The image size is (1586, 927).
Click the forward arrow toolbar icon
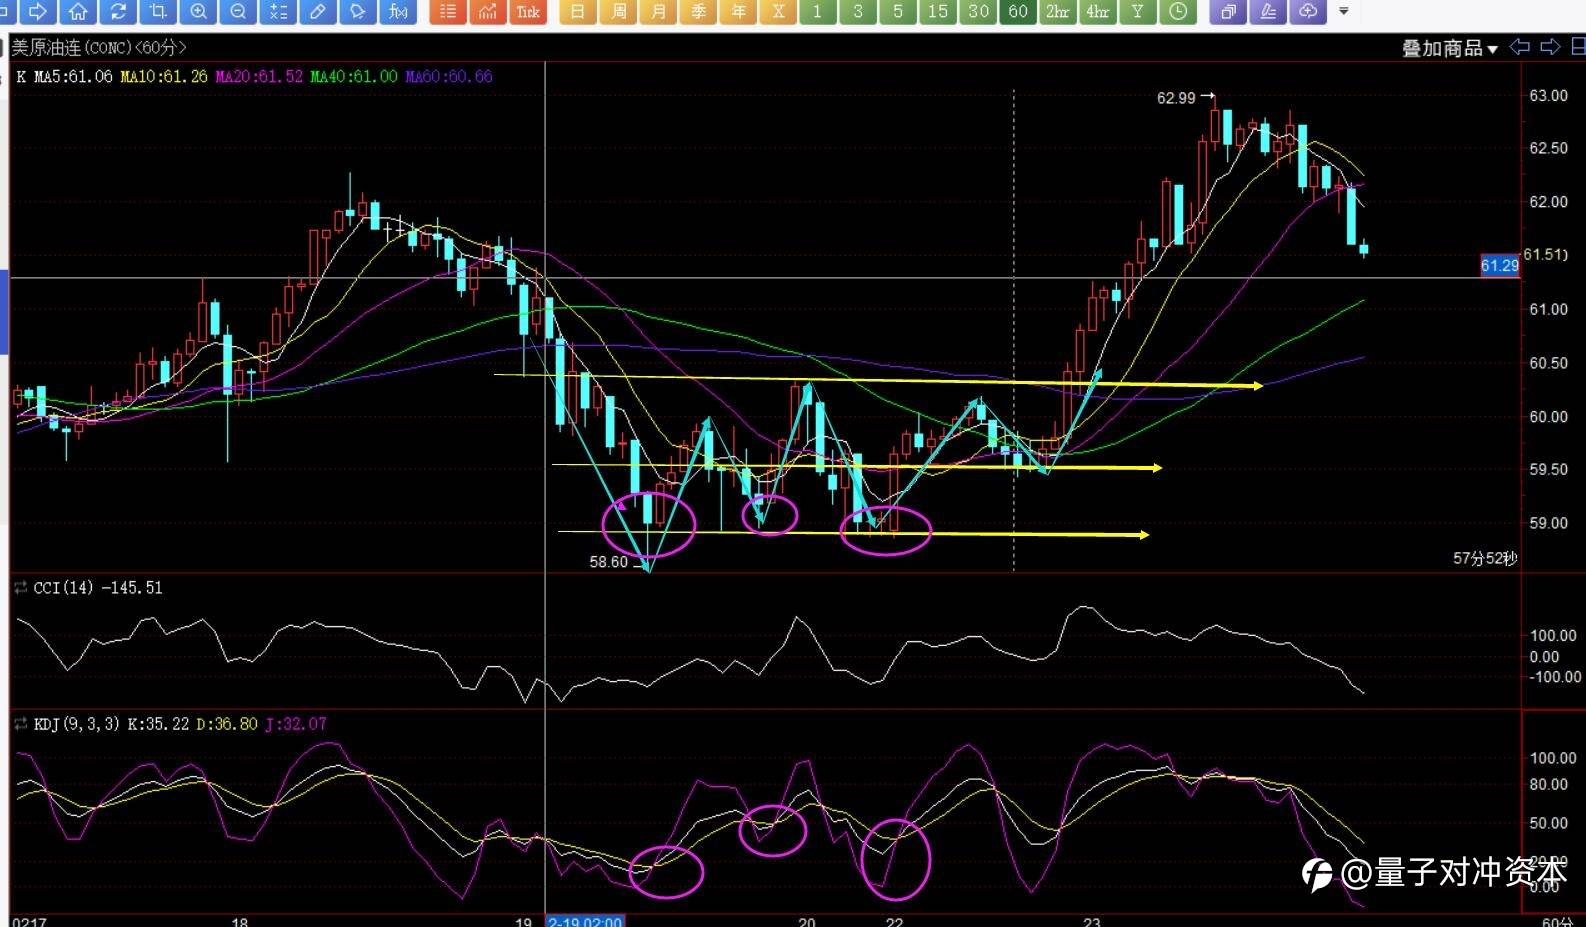37,11
